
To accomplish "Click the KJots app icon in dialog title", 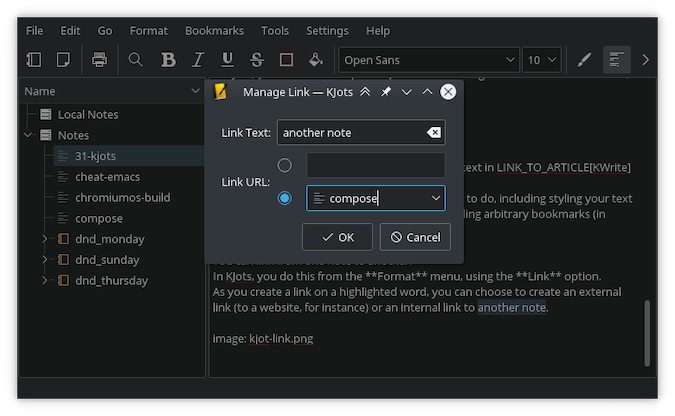I will [x=220, y=91].
